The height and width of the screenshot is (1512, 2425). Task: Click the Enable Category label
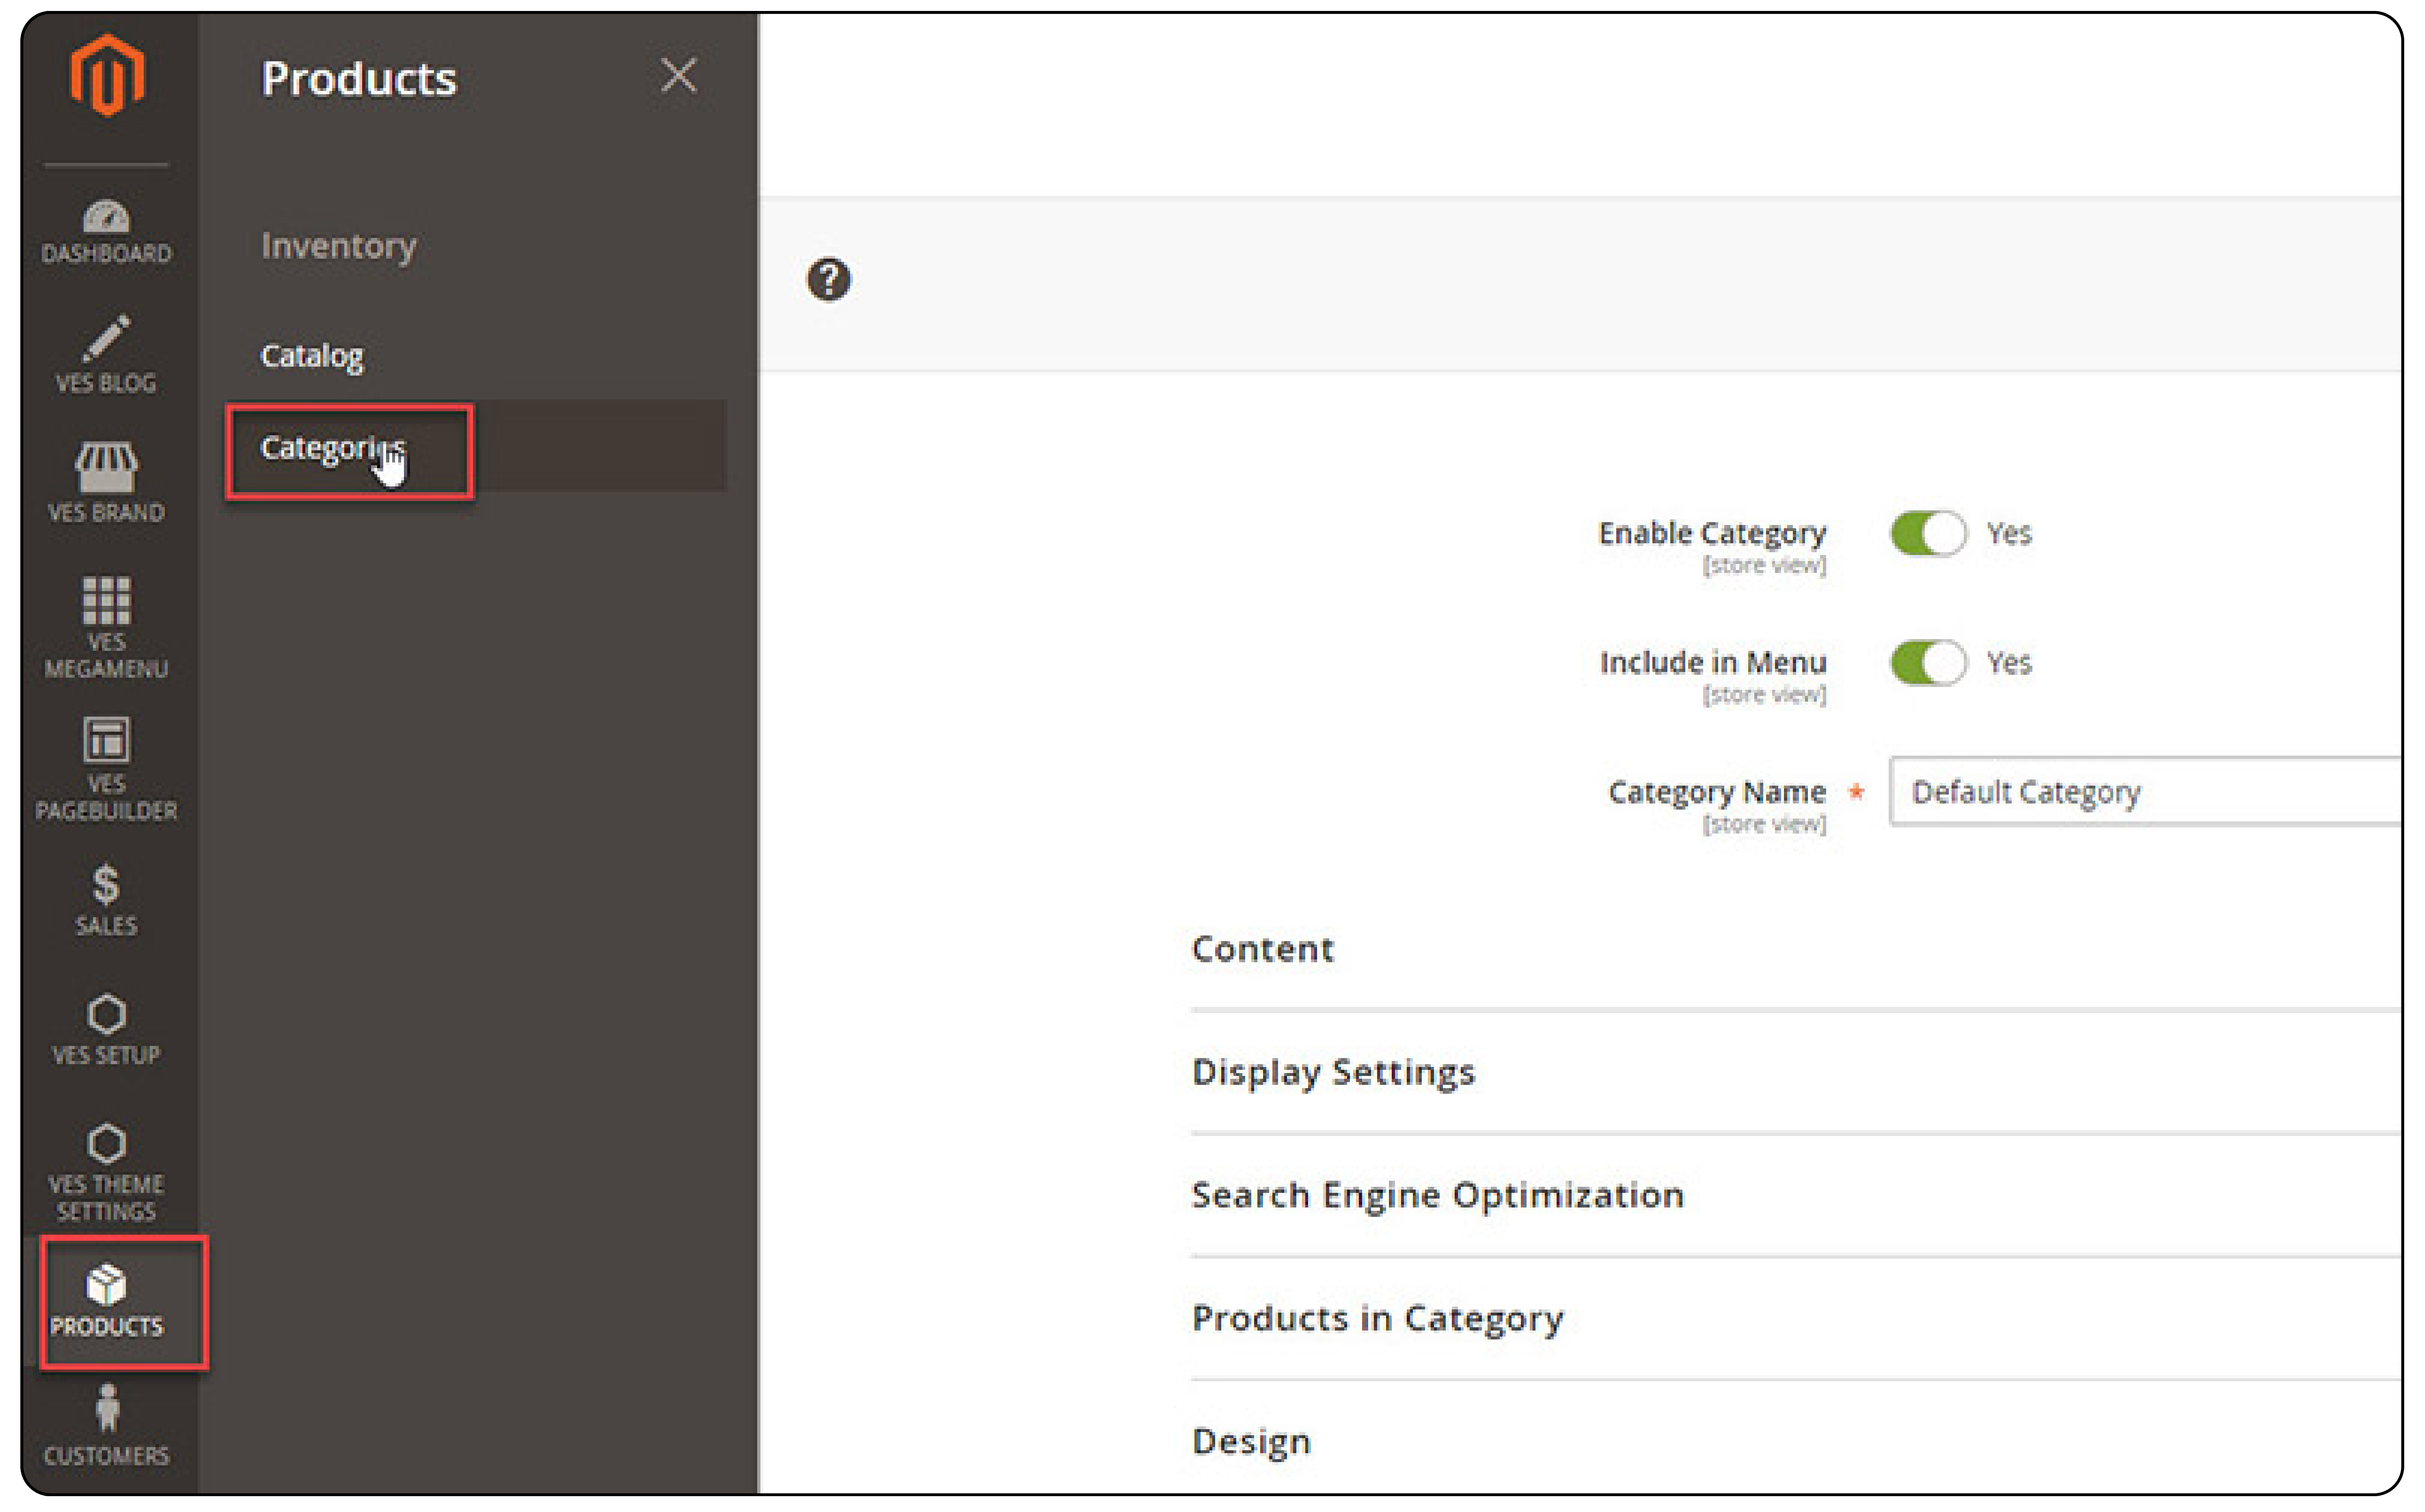(x=1712, y=534)
